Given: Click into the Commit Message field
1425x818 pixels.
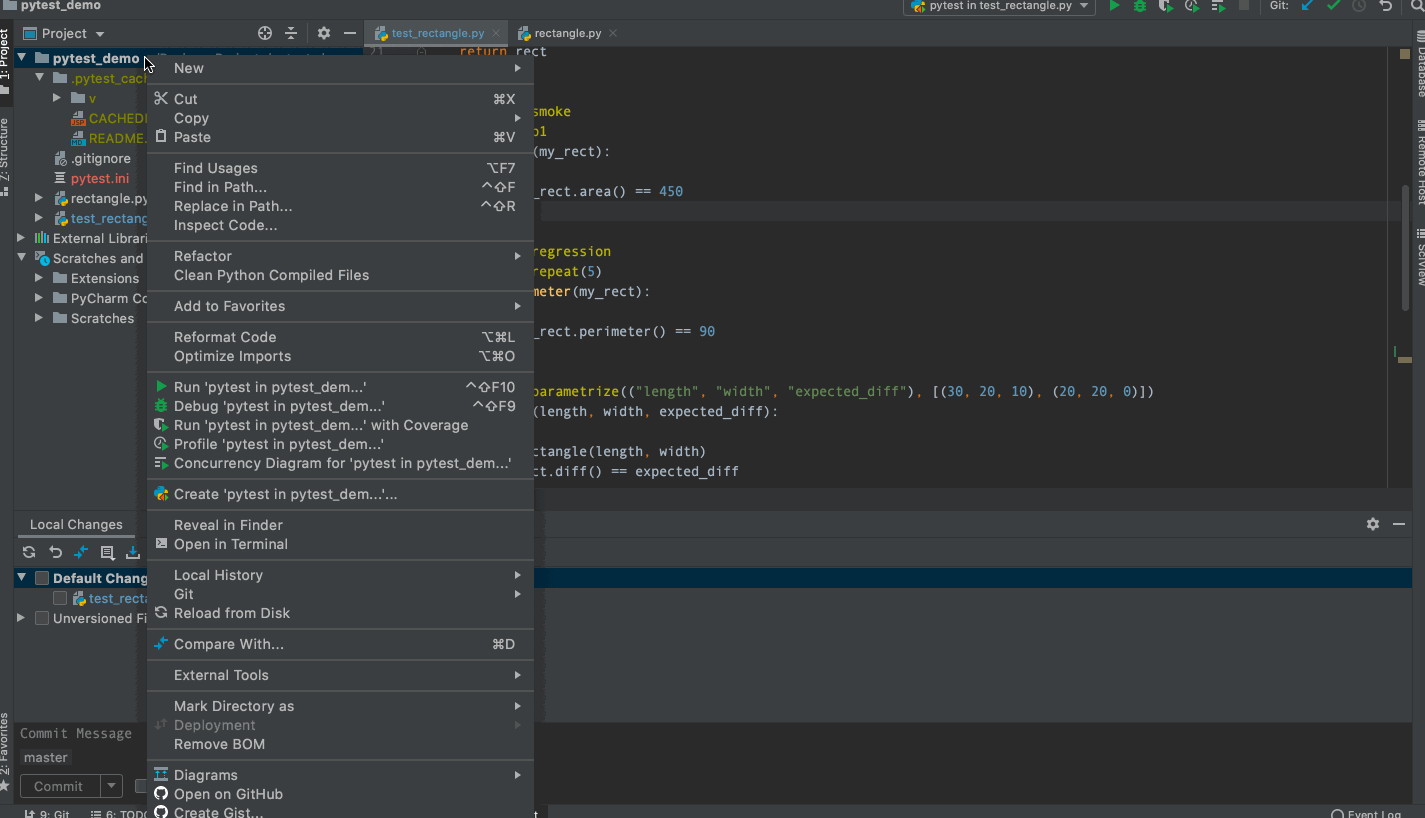Looking at the screenshot, I should coord(76,733).
